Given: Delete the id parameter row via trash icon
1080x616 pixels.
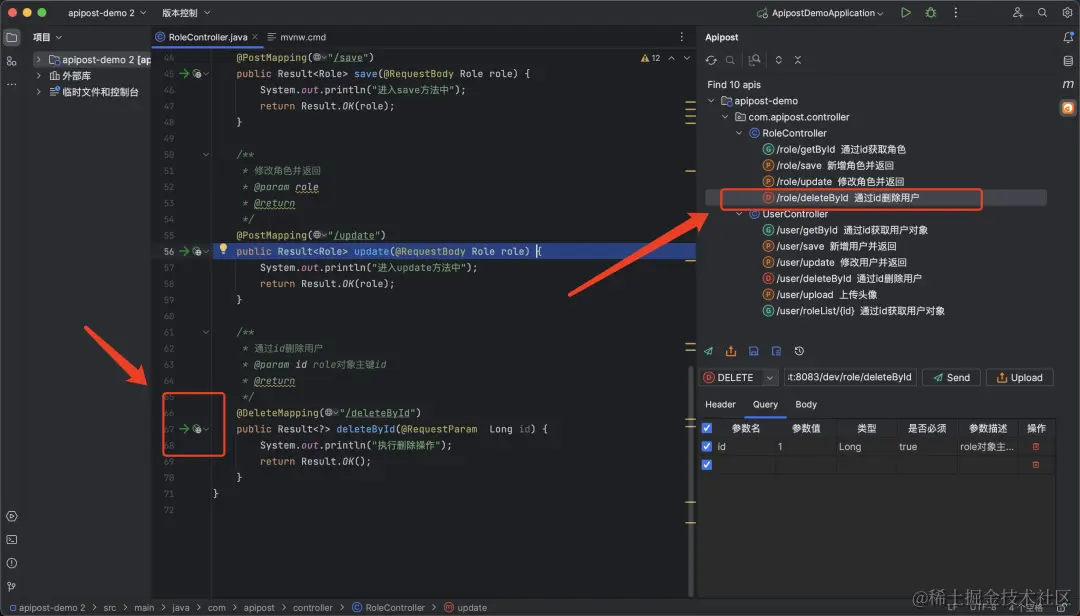Looking at the screenshot, I should pos(1035,446).
